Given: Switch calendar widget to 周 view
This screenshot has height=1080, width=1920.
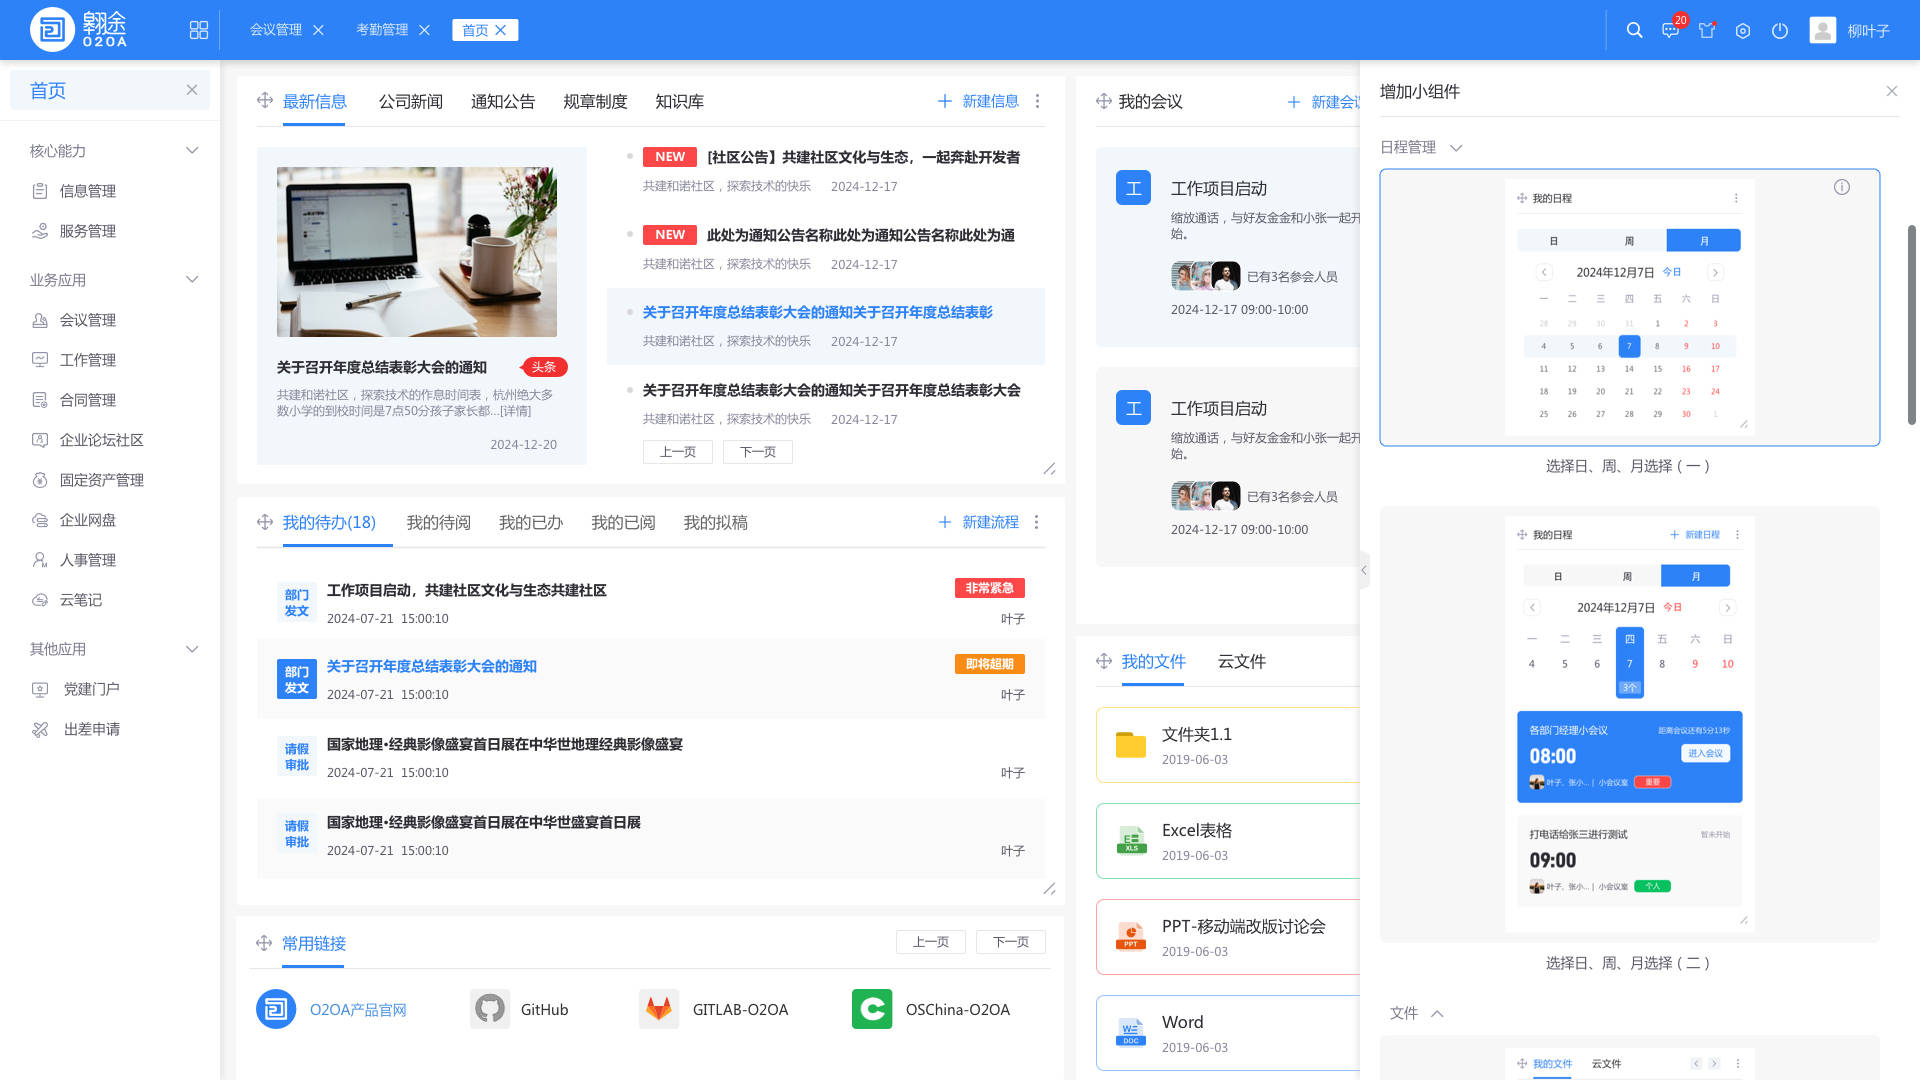Looking at the screenshot, I should (1628, 240).
